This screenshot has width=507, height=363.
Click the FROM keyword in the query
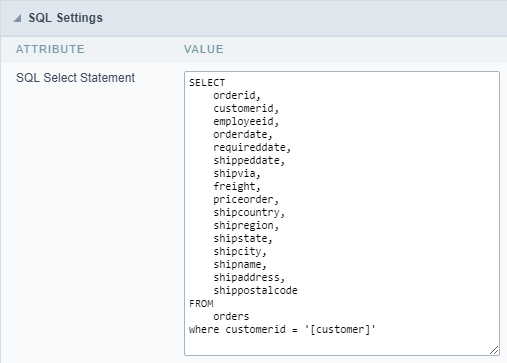point(201,304)
